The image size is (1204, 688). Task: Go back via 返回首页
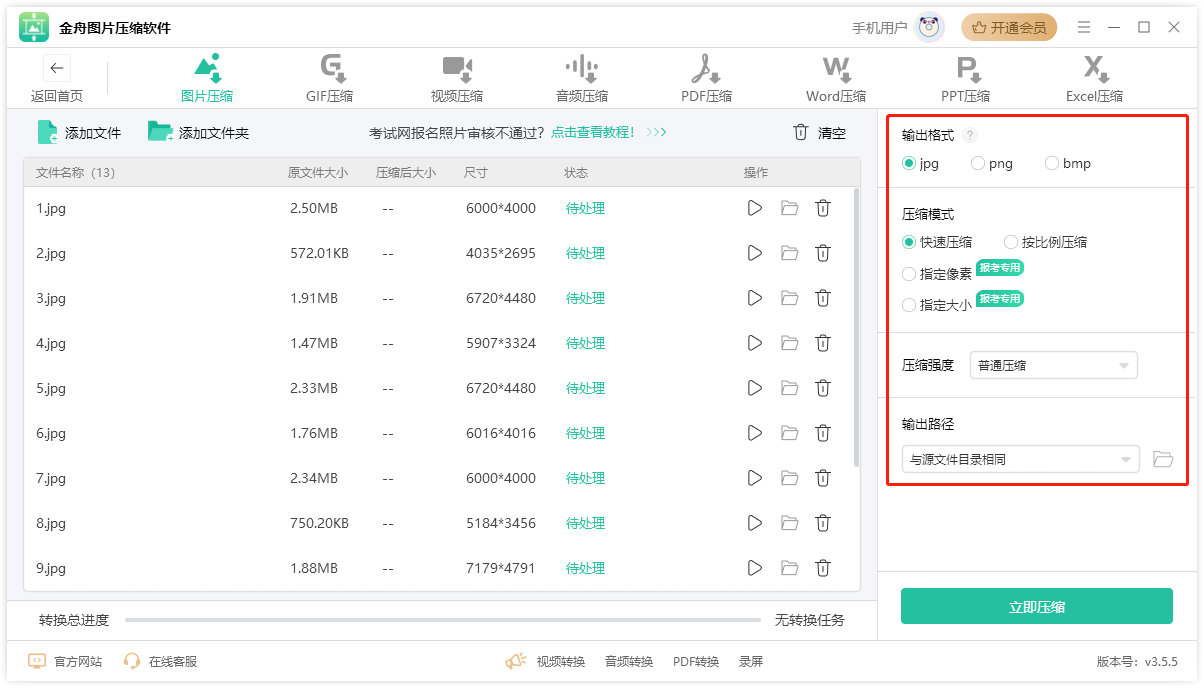pos(56,77)
